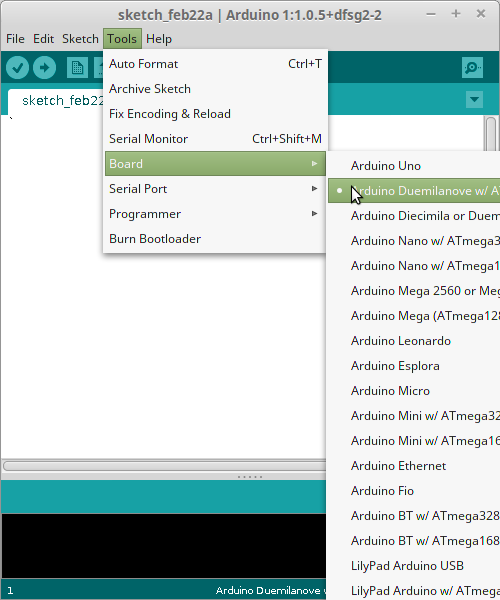Screen dimensions: 500x600
Task: Click the horizontal editor scrollbar
Action: 164,466
